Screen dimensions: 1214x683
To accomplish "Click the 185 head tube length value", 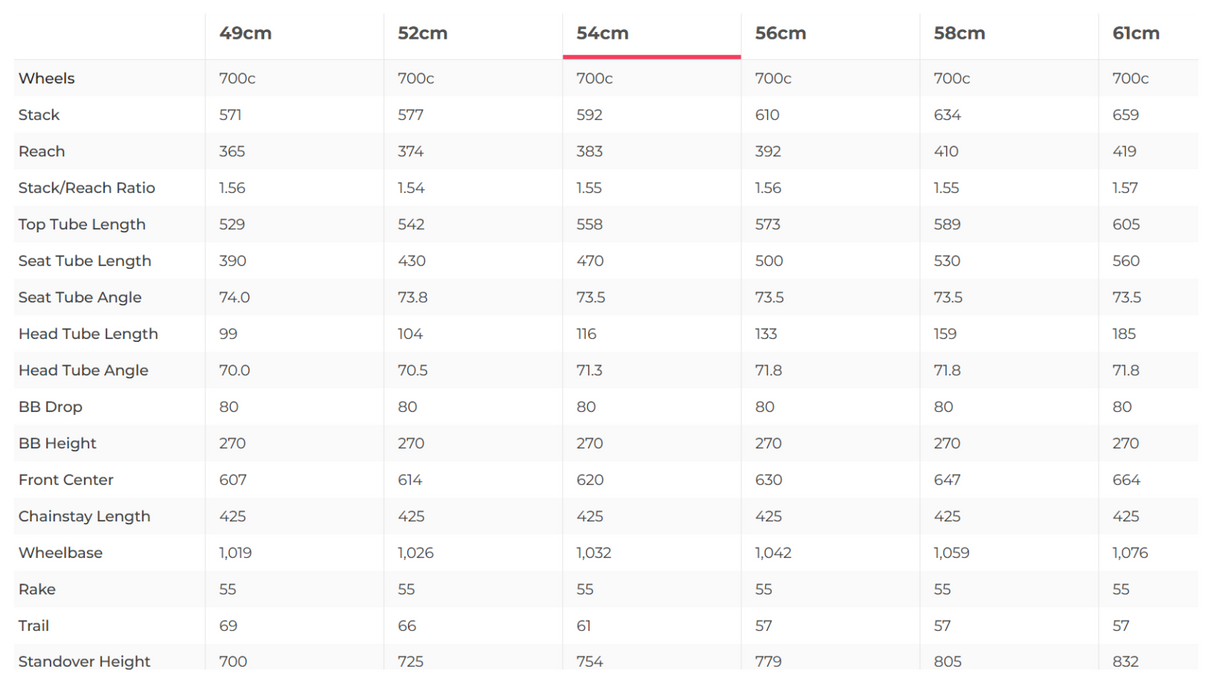I will coord(1124,334).
